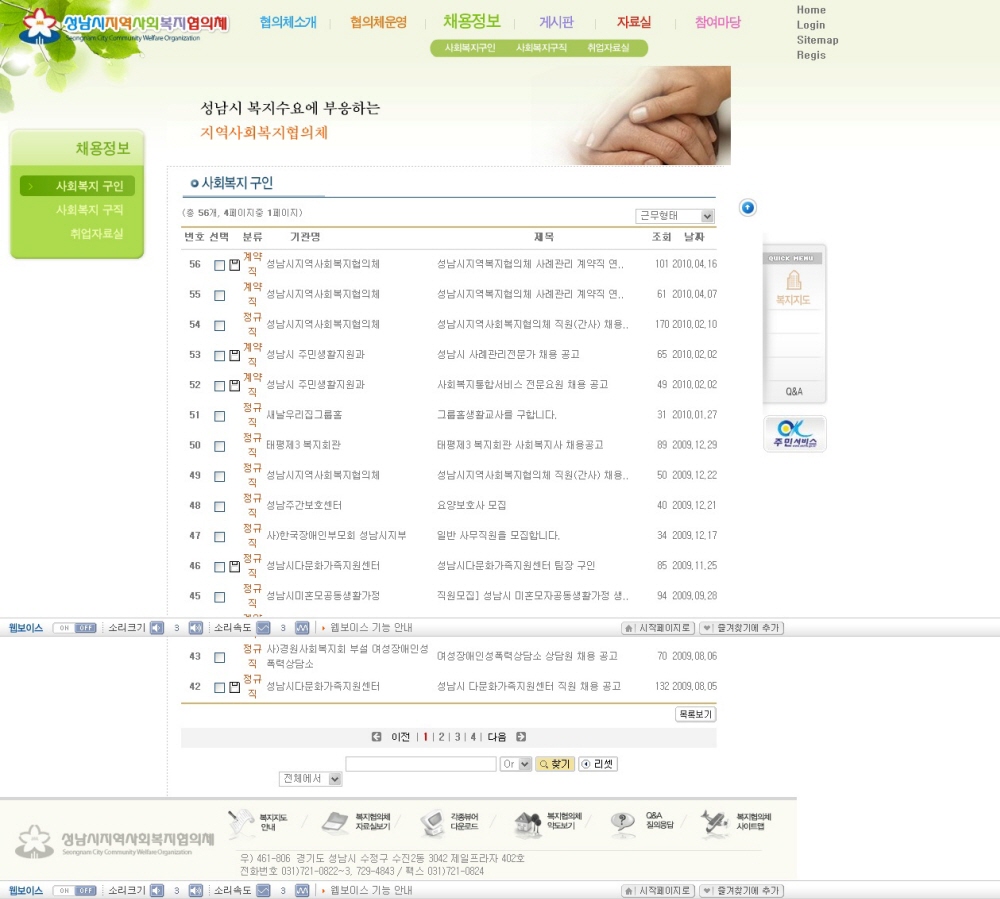Viewport: 1000px width, 899px height.
Task: Open the 협의체소개 top menu
Action: tap(288, 22)
